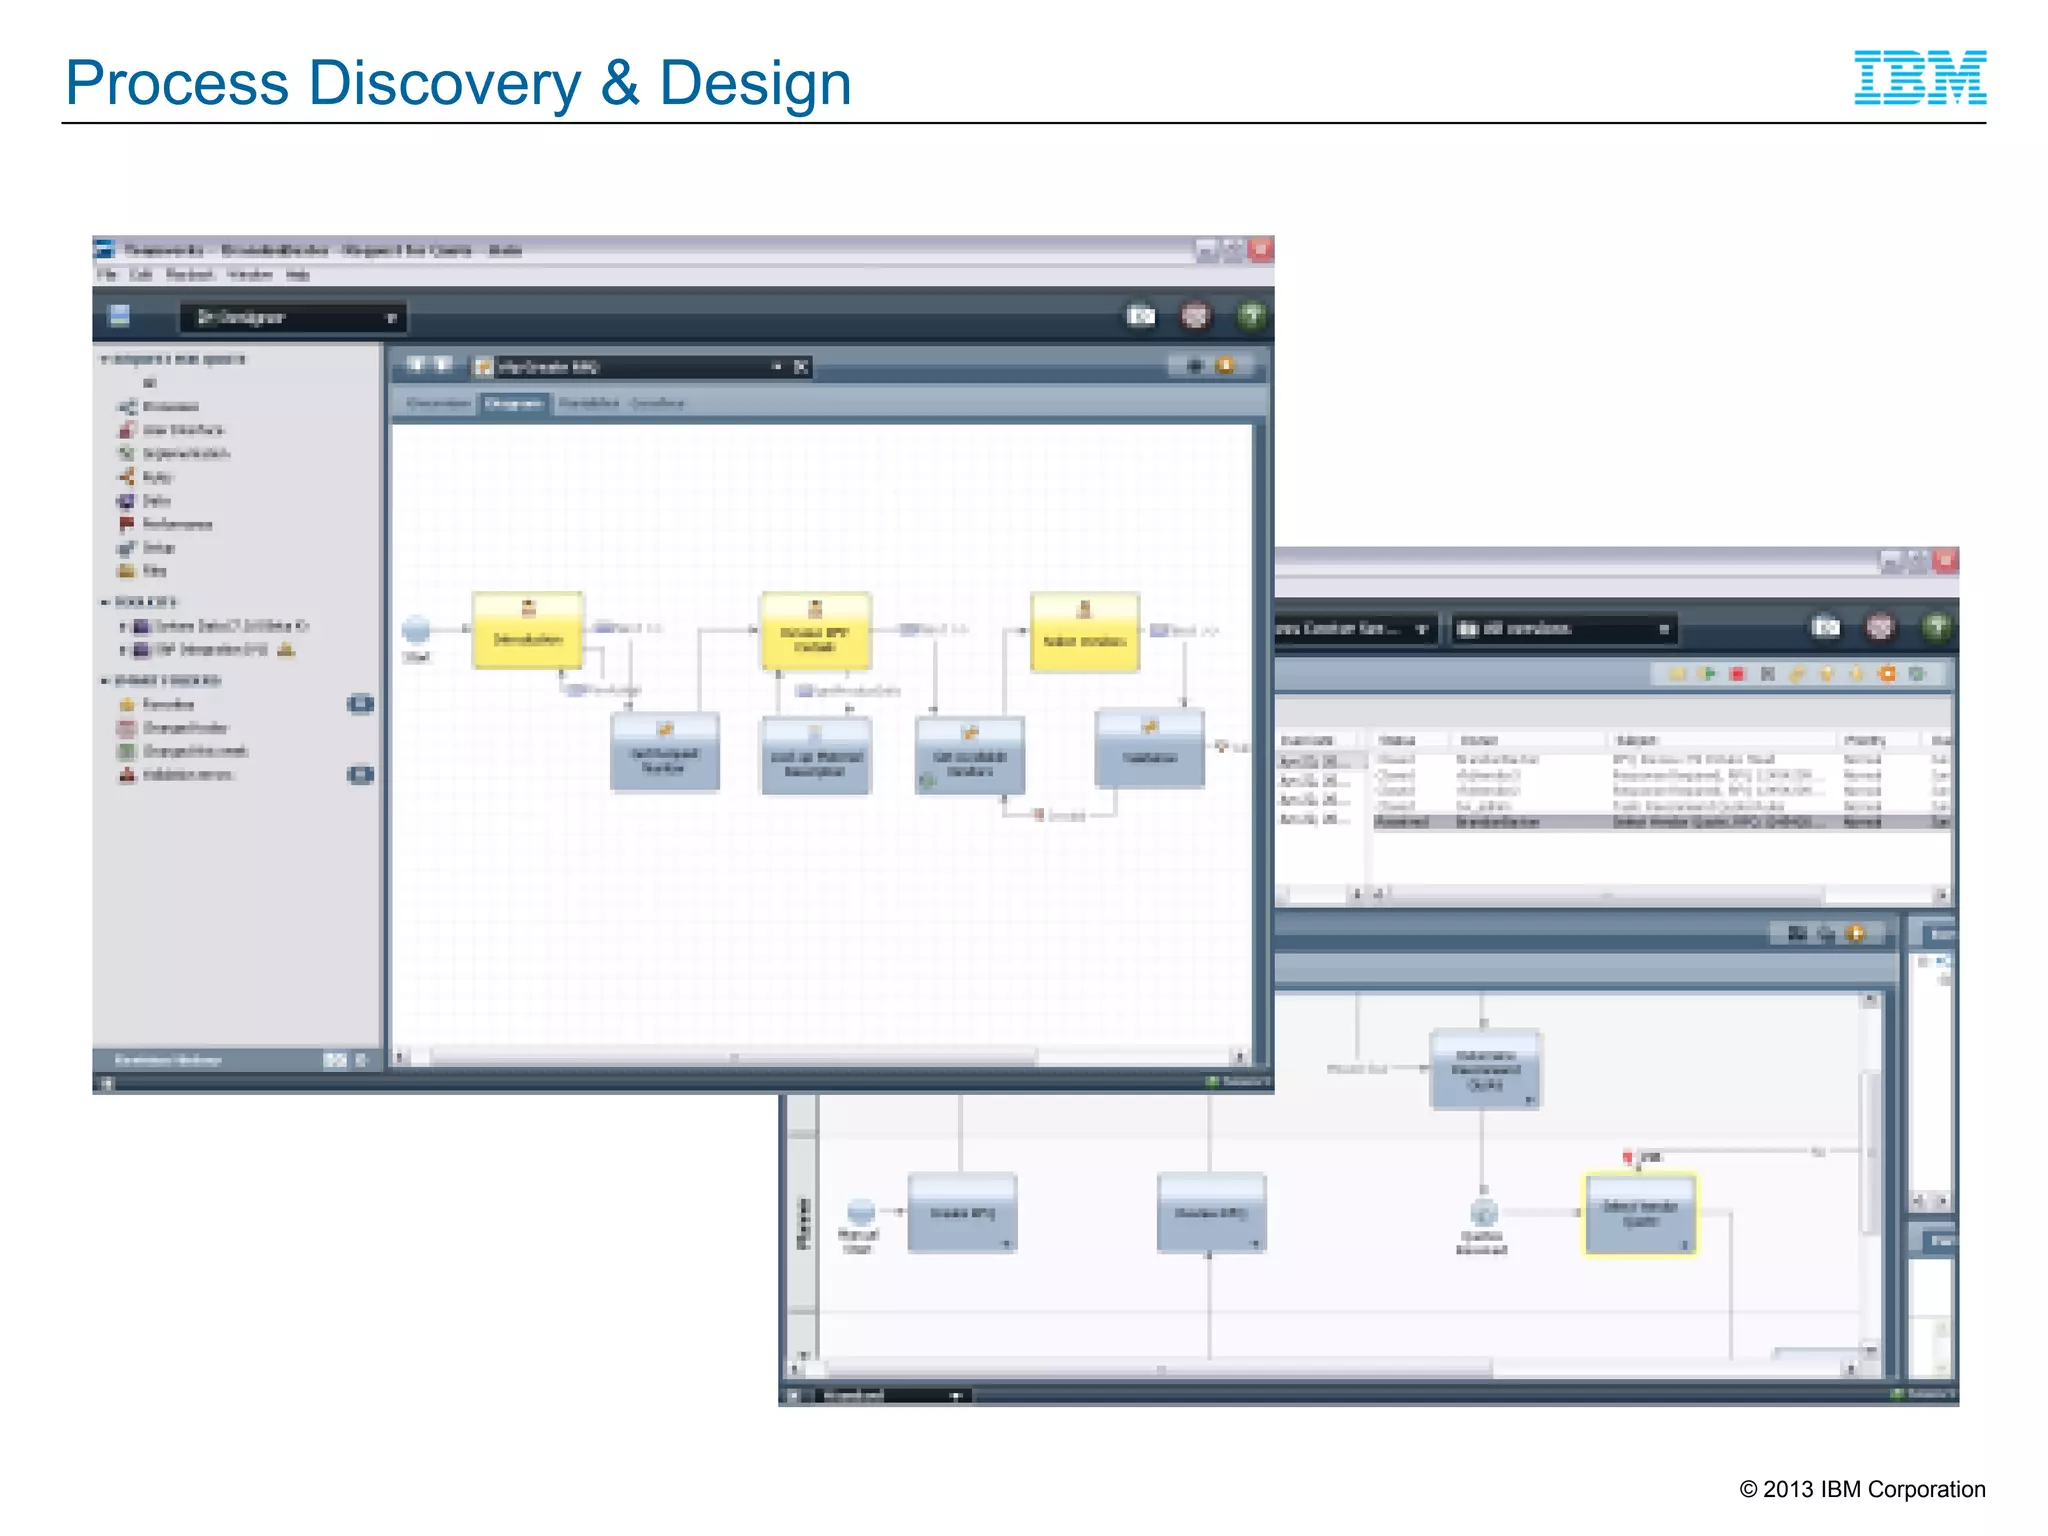
Task: Open dropdown in Inspector bottom status bar
Action: point(893,1395)
